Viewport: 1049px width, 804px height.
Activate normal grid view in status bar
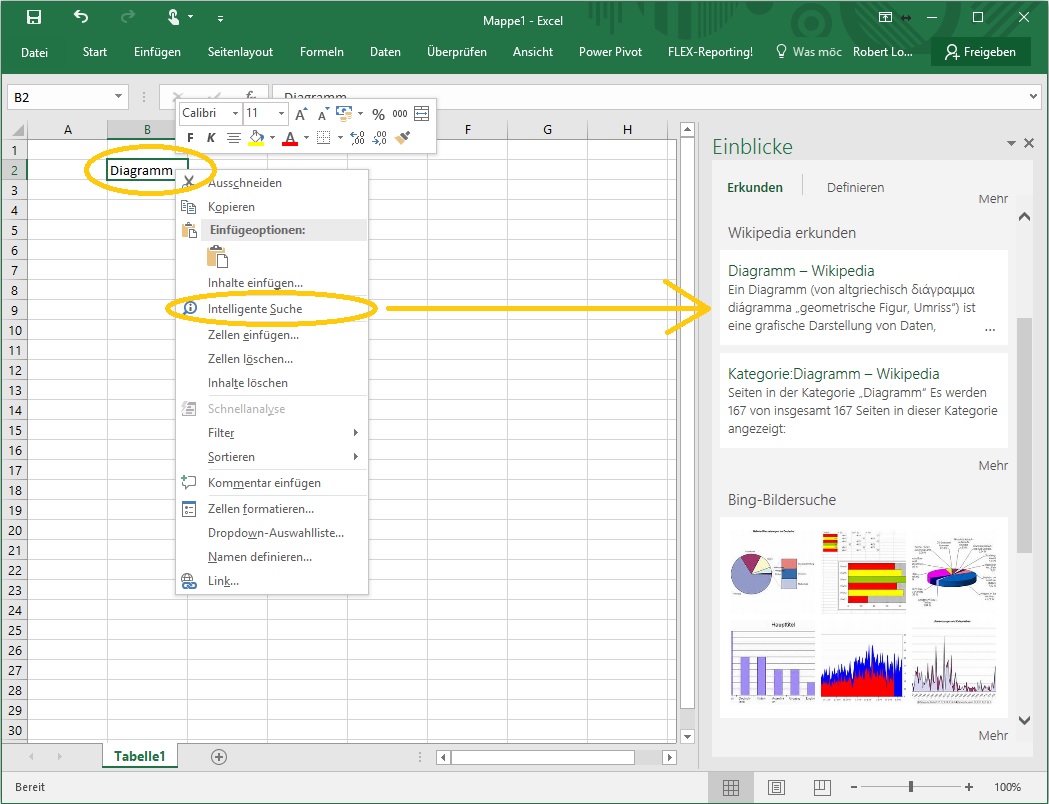point(731,787)
